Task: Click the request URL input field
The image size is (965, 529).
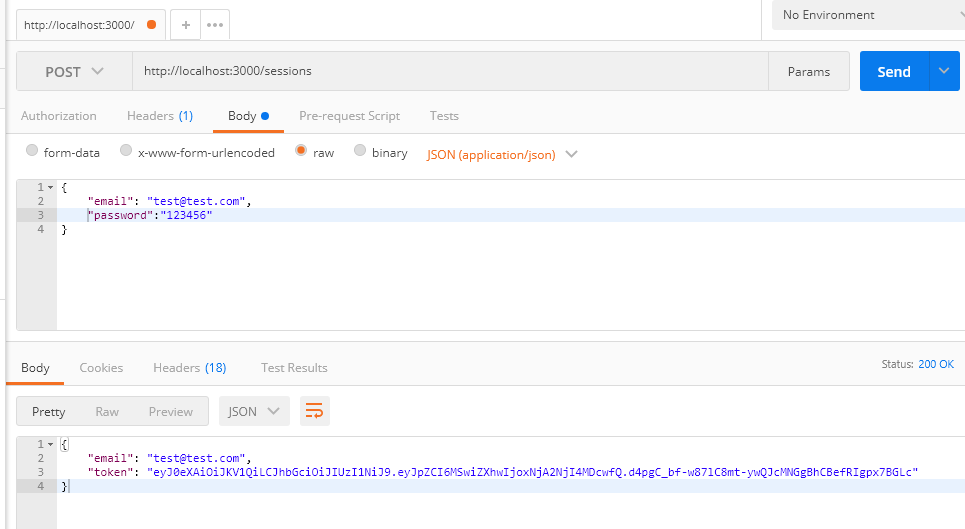Action: 450,71
